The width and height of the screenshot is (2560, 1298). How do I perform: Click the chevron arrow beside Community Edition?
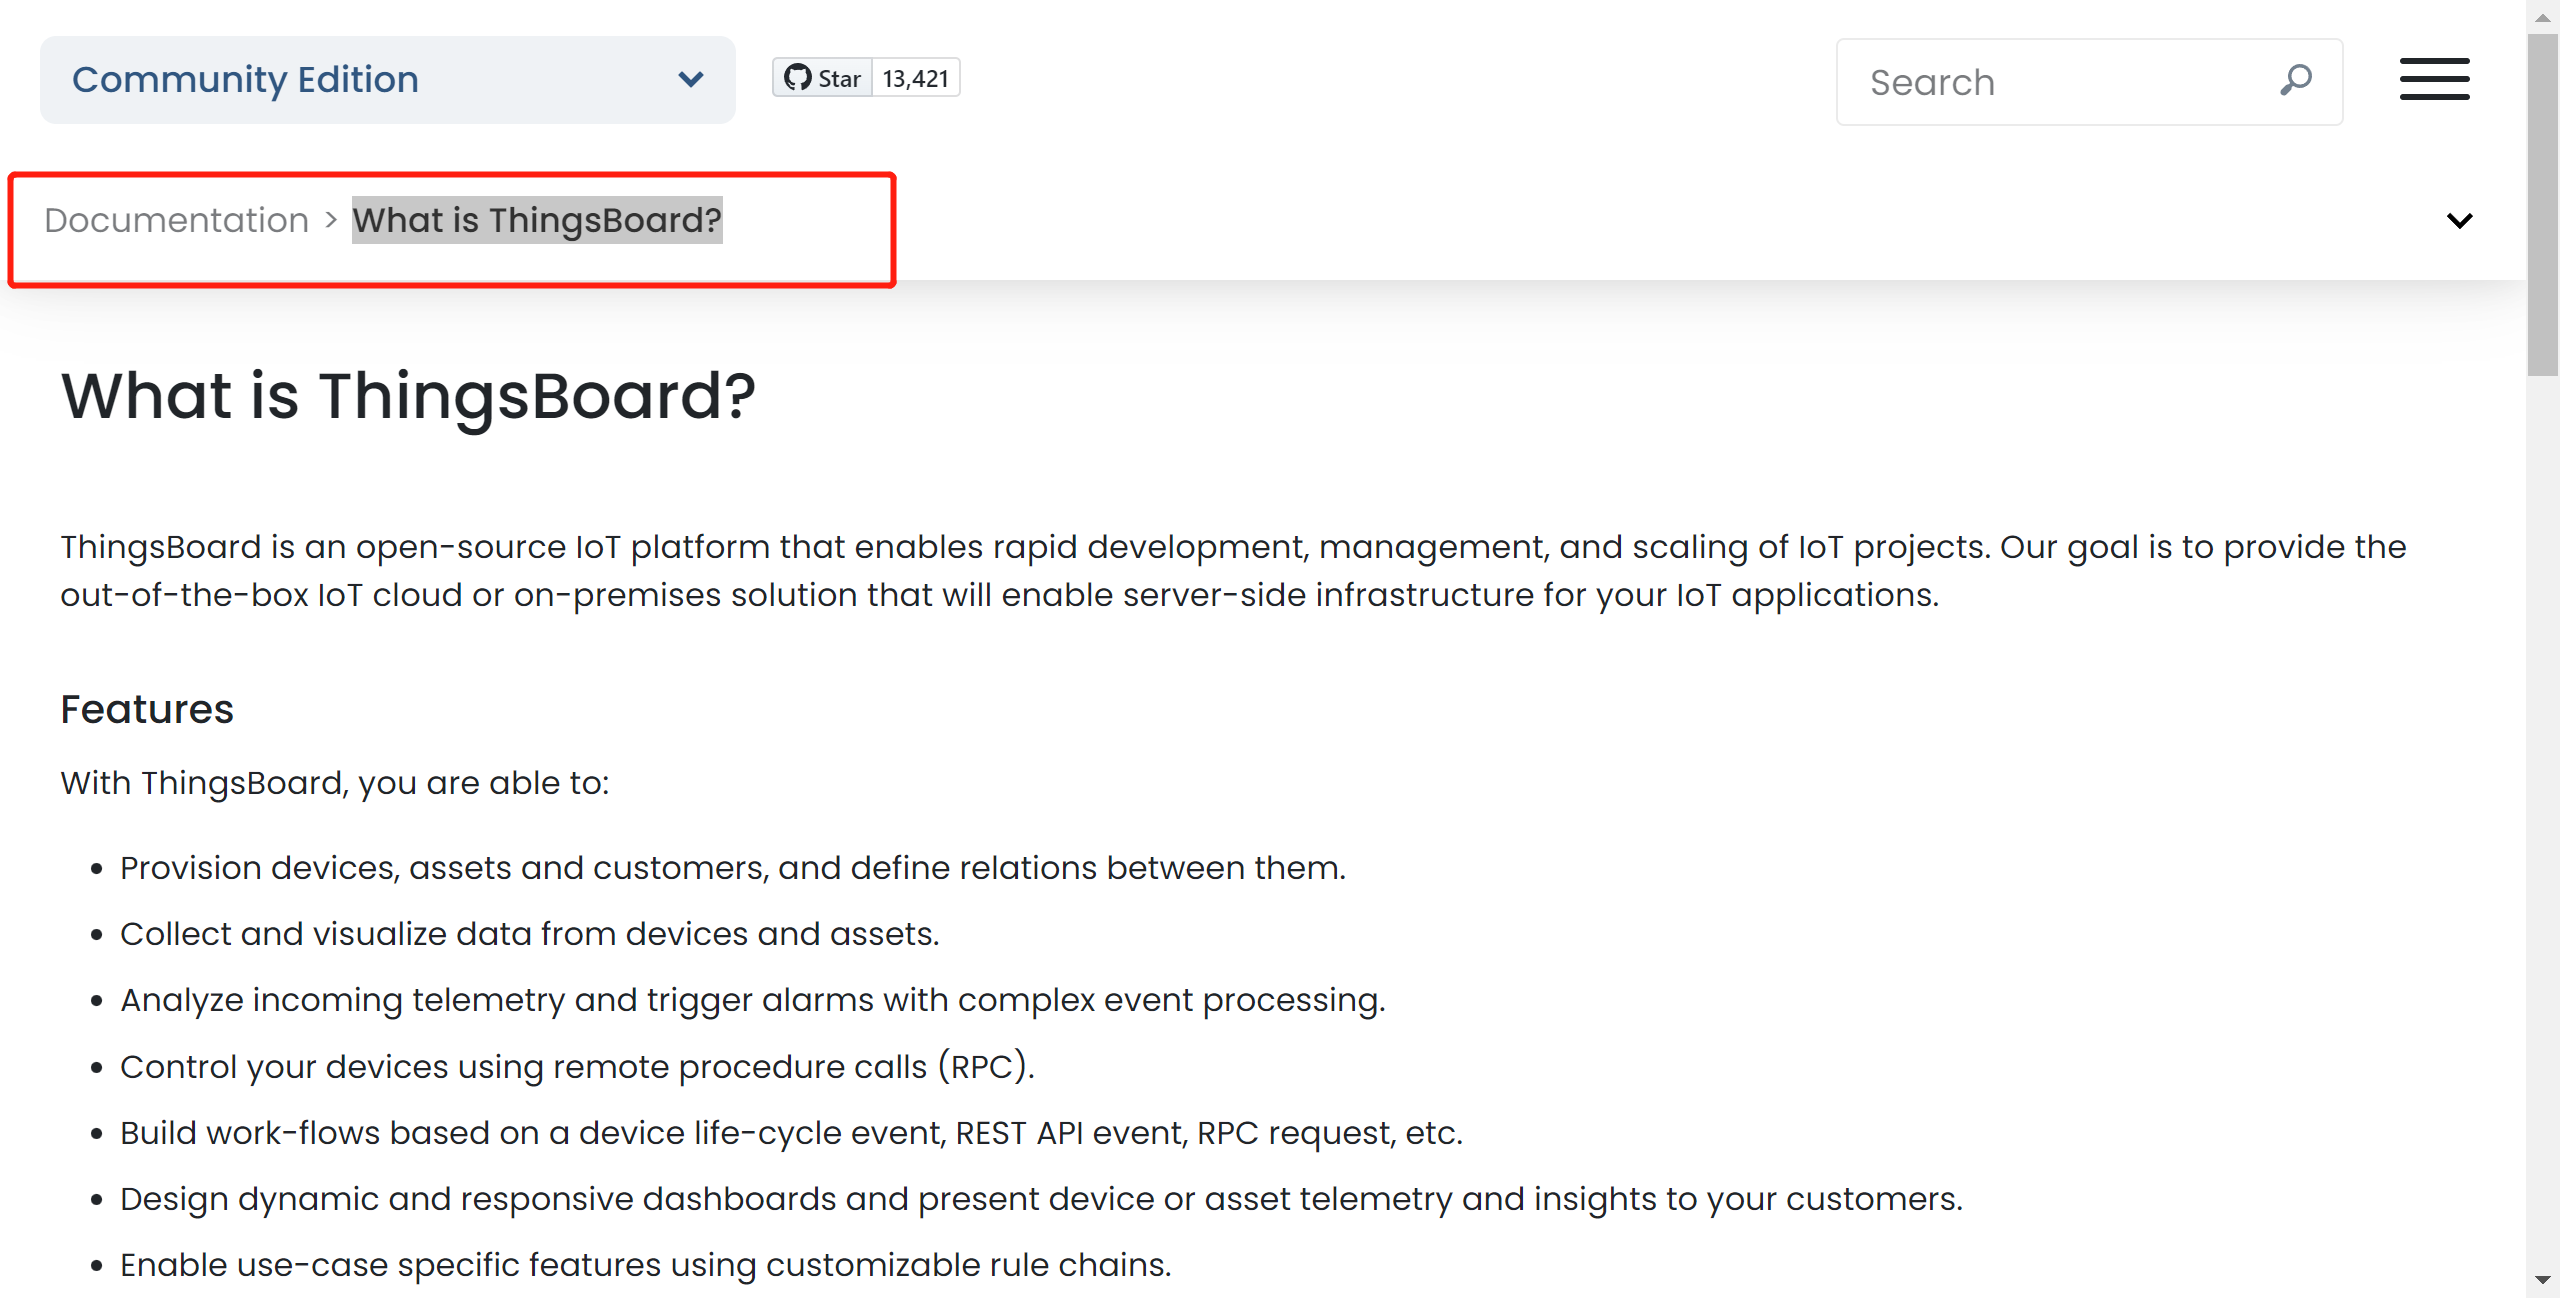click(690, 80)
